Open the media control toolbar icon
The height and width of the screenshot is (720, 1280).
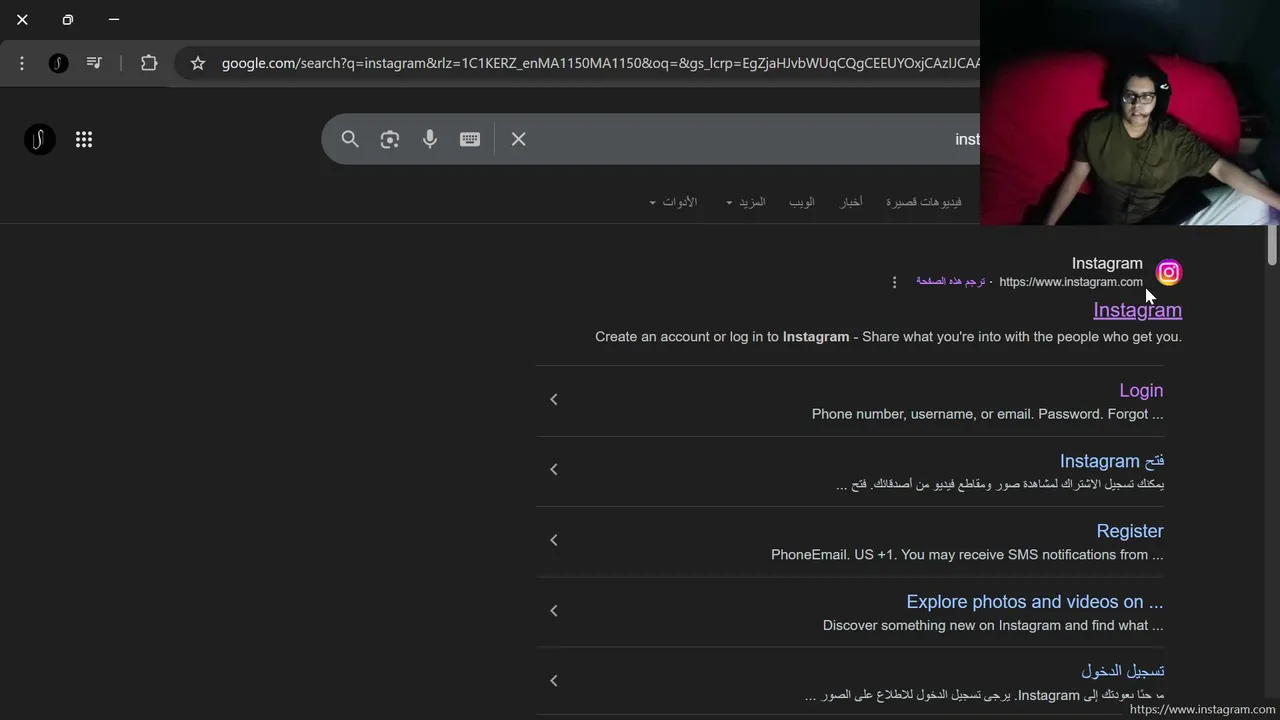(94, 63)
